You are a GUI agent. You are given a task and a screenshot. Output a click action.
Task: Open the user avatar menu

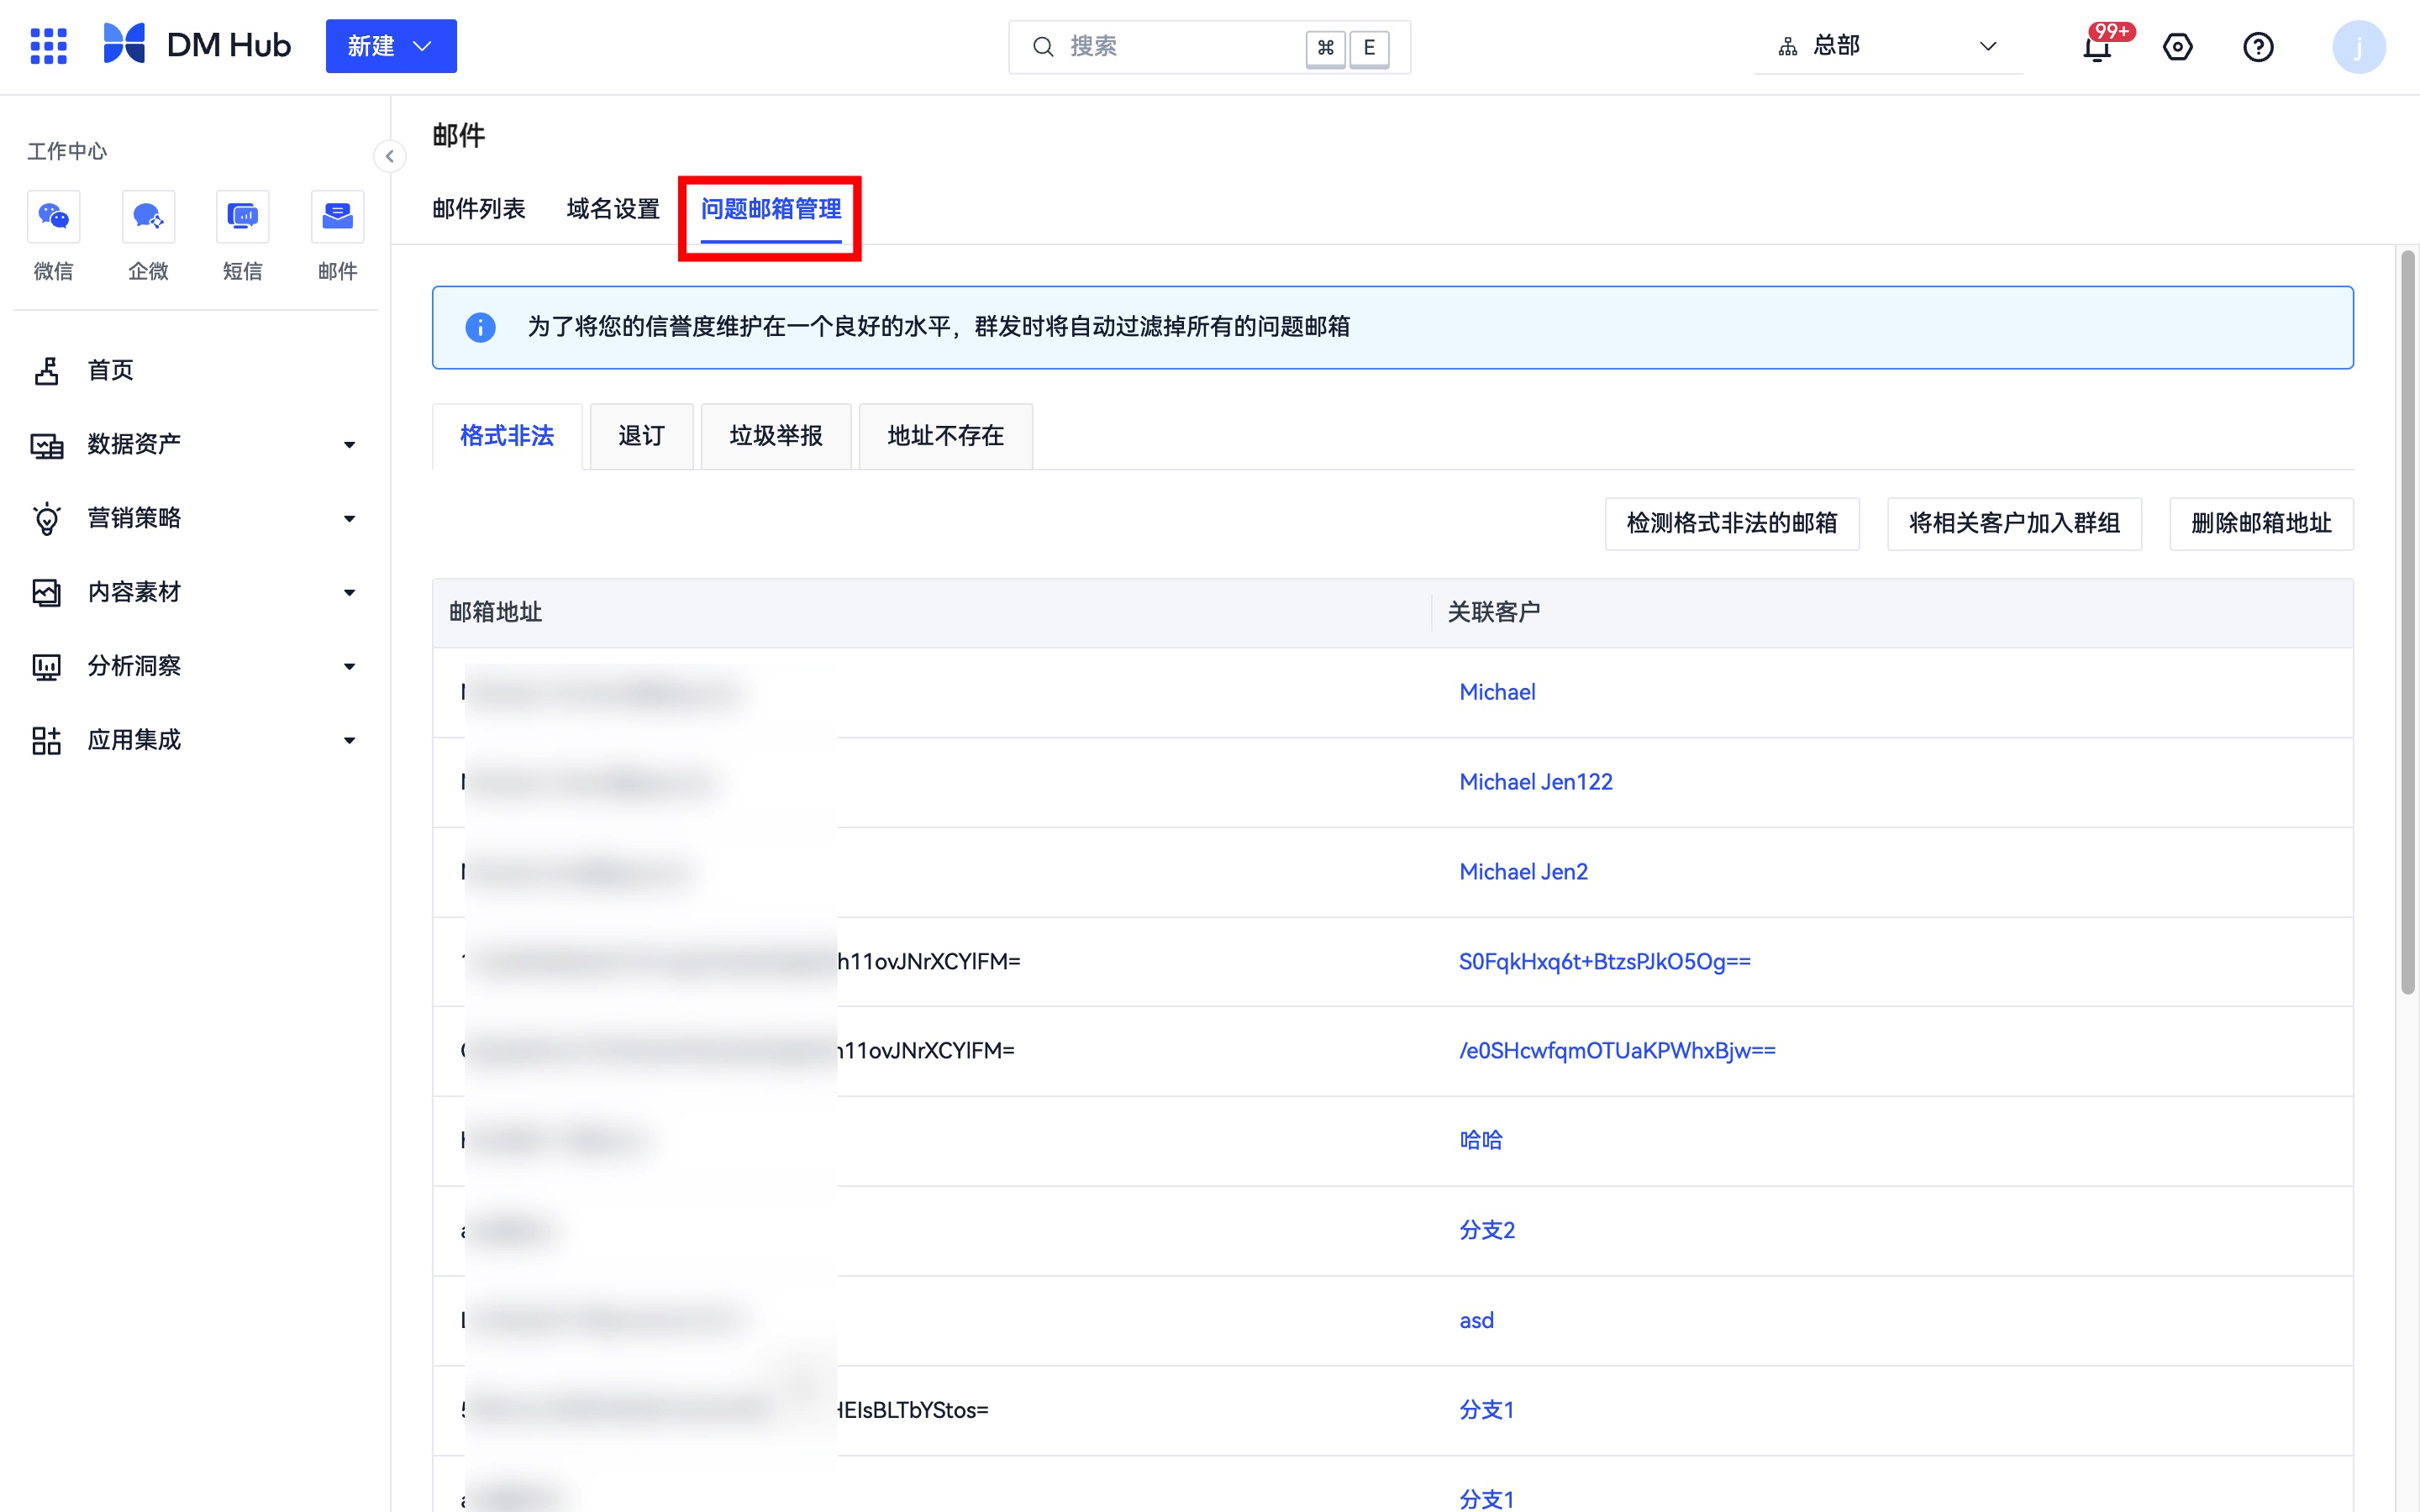pos(2359,47)
